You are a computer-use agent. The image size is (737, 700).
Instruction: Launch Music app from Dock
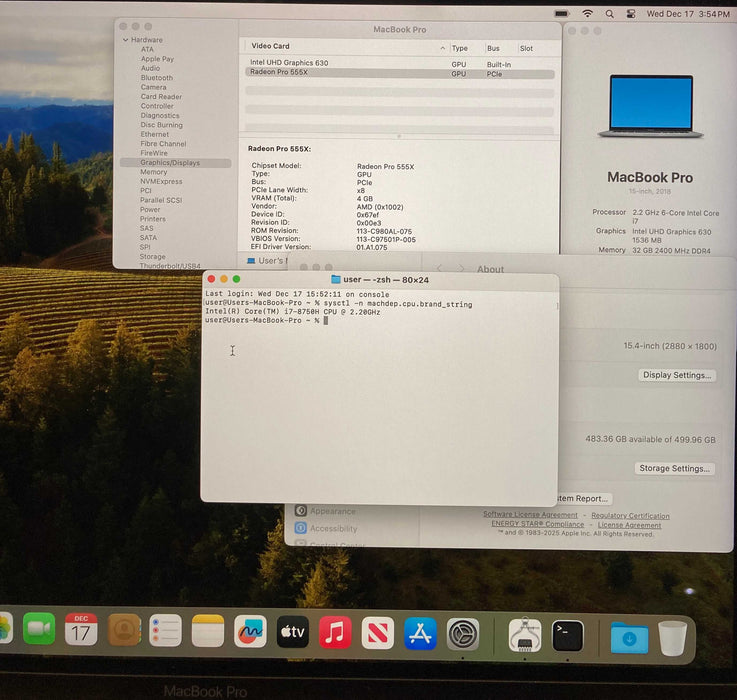point(335,632)
